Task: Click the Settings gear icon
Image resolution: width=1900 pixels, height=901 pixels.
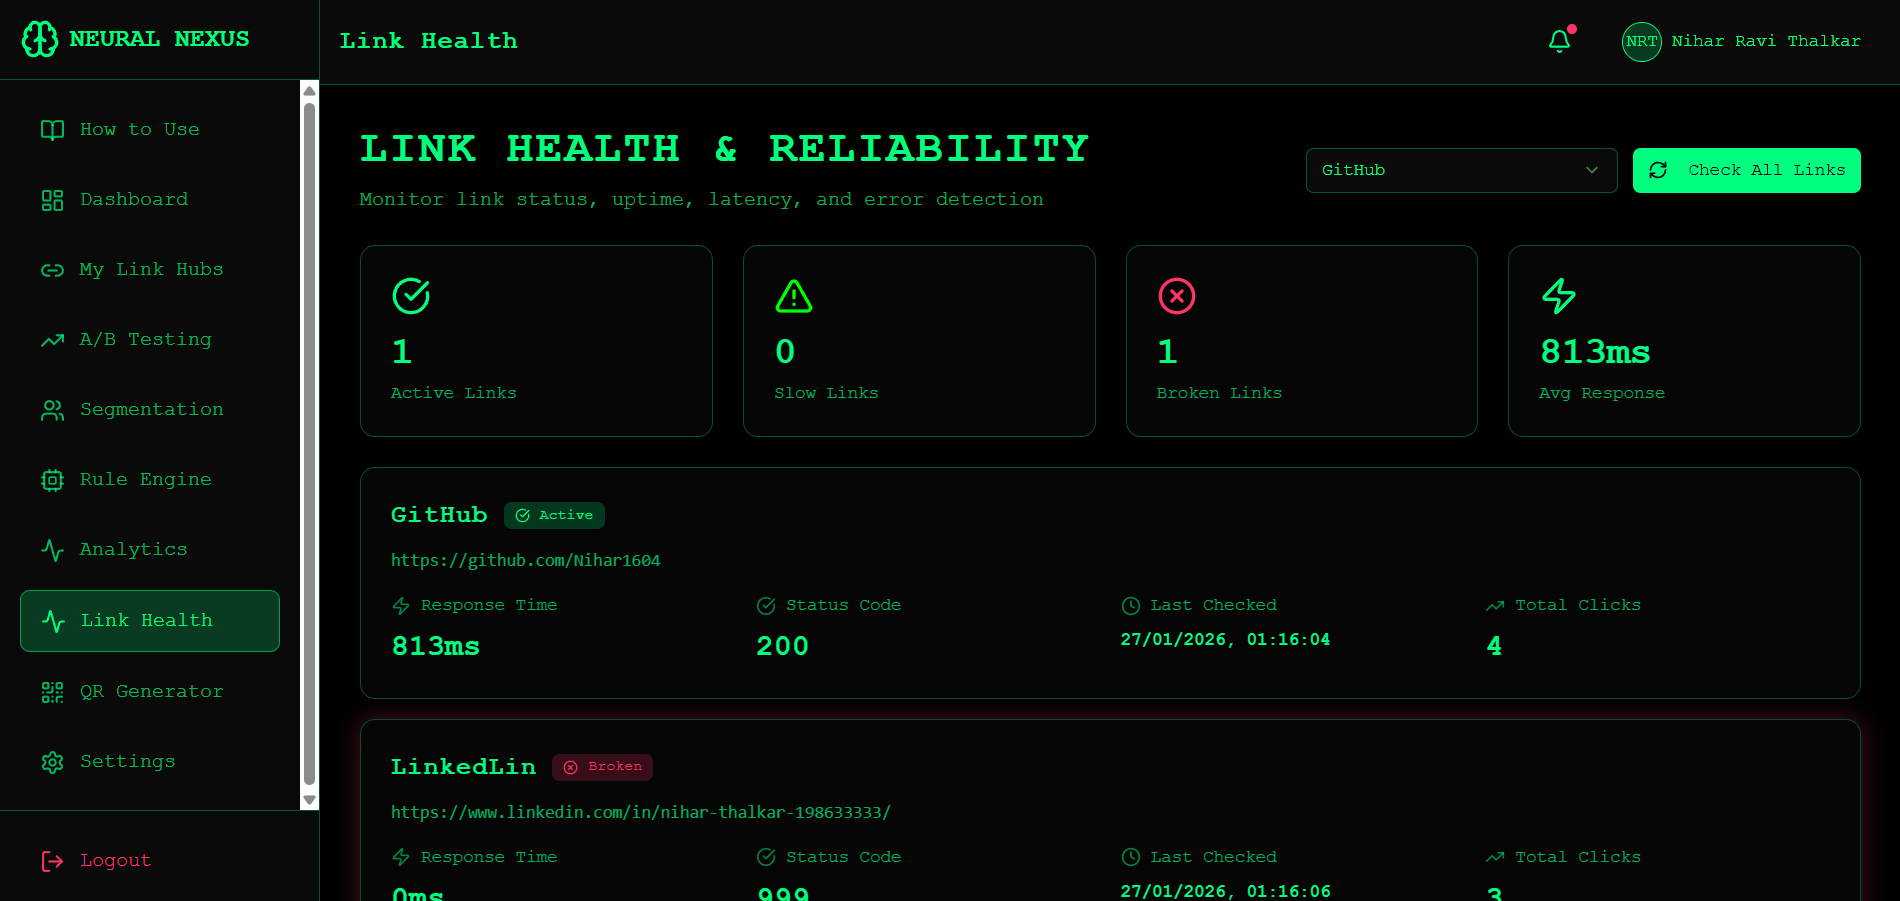Action: 52,762
